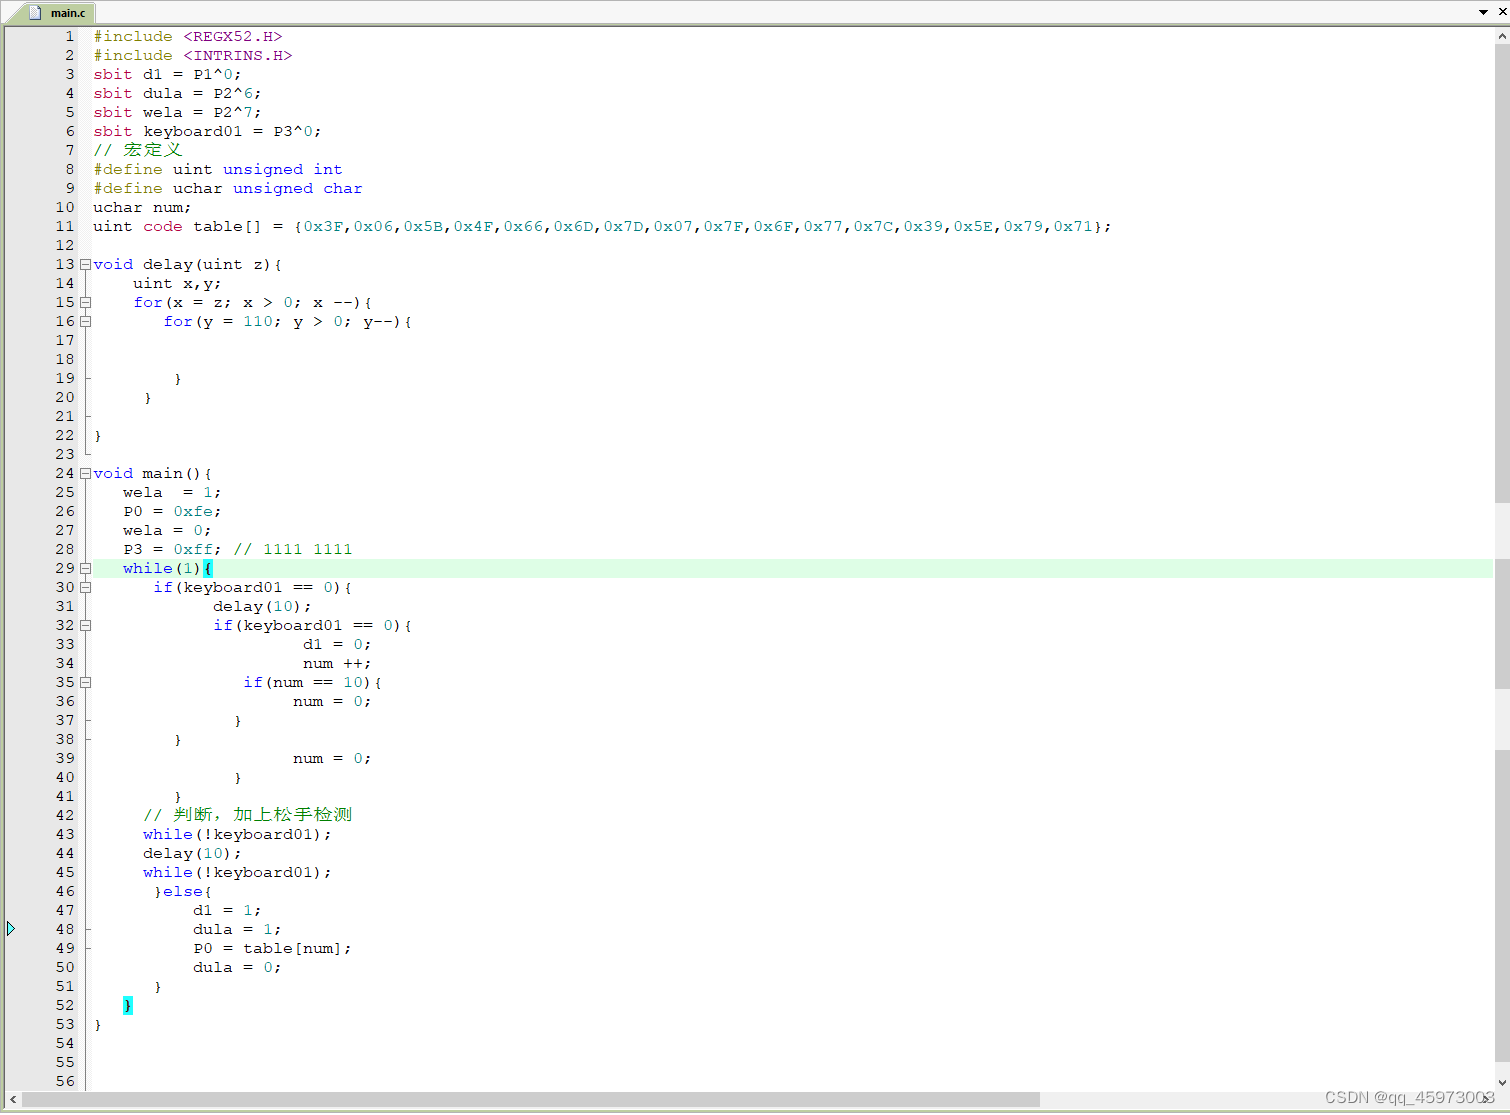The image size is (1510, 1115).
Task: Click the highlighted 'while(1)' line
Action: click(x=167, y=569)
